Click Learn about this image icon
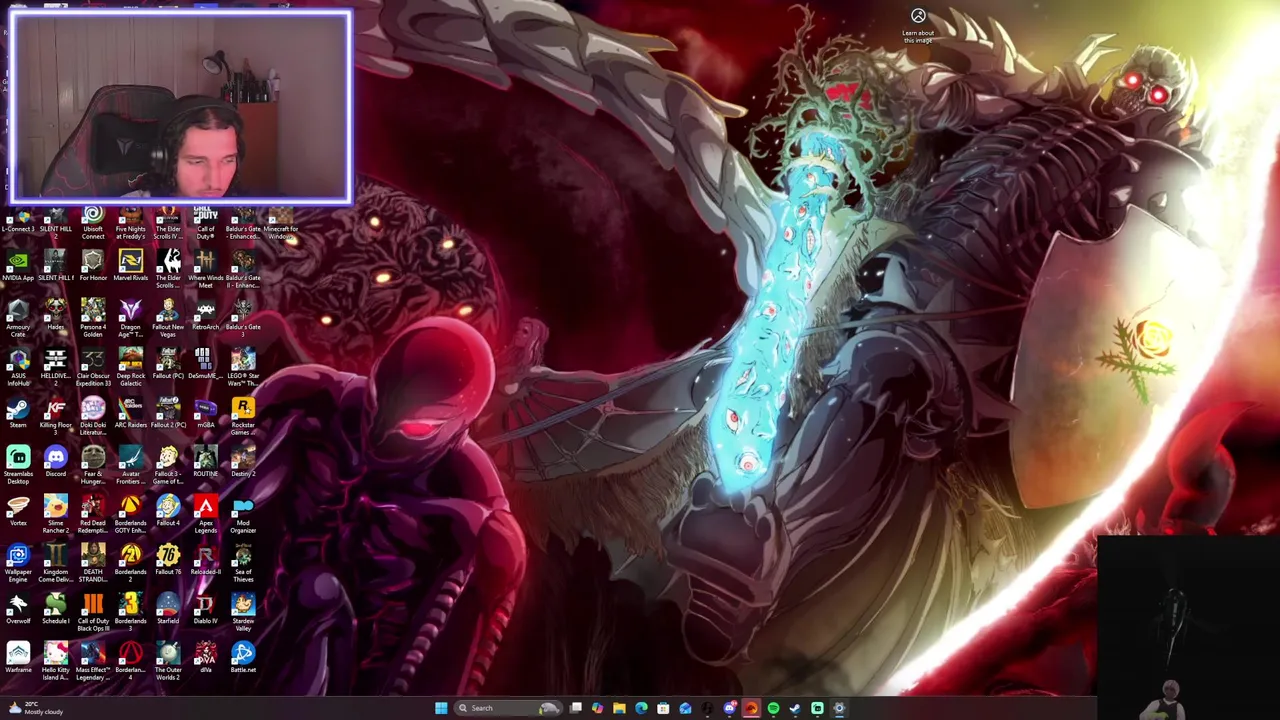The width and height of the screenshot is (1280, 720). tap(918, 26)
